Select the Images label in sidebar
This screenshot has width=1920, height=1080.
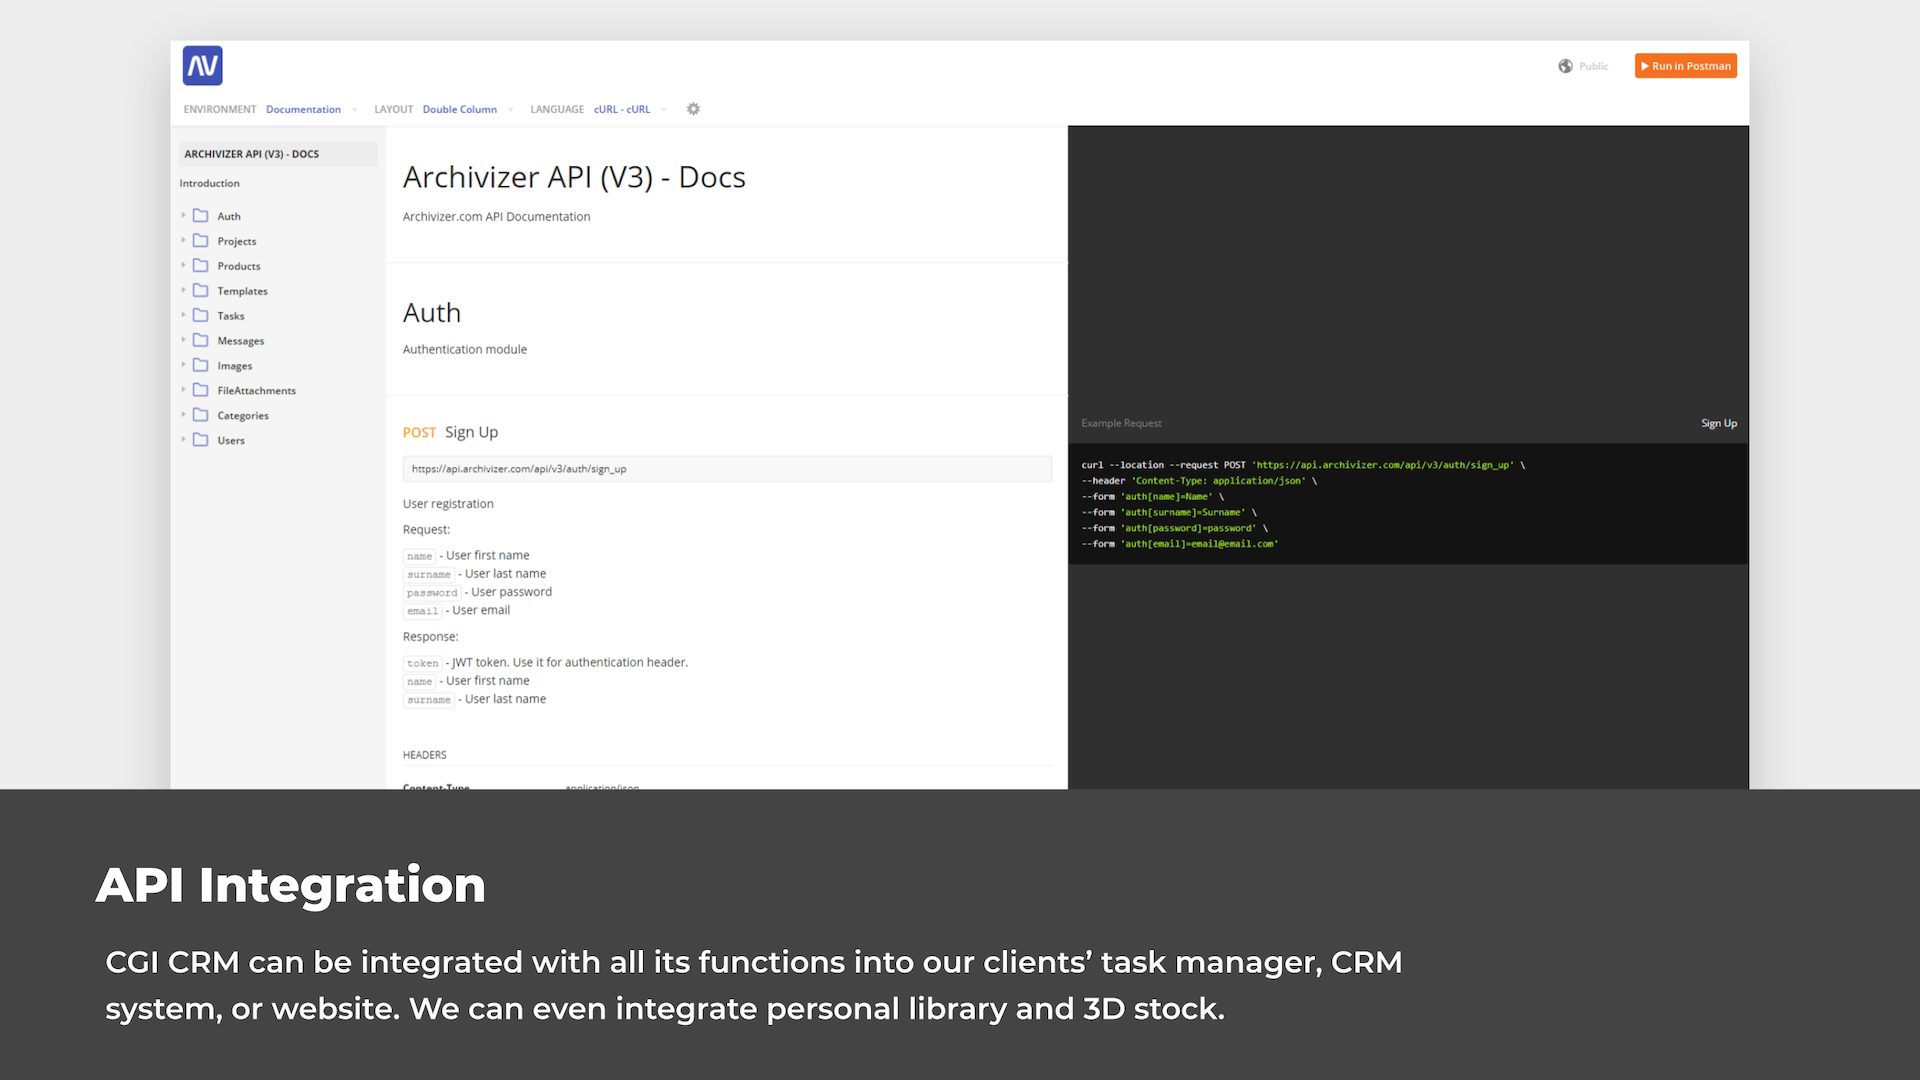(x=235, y=366)
